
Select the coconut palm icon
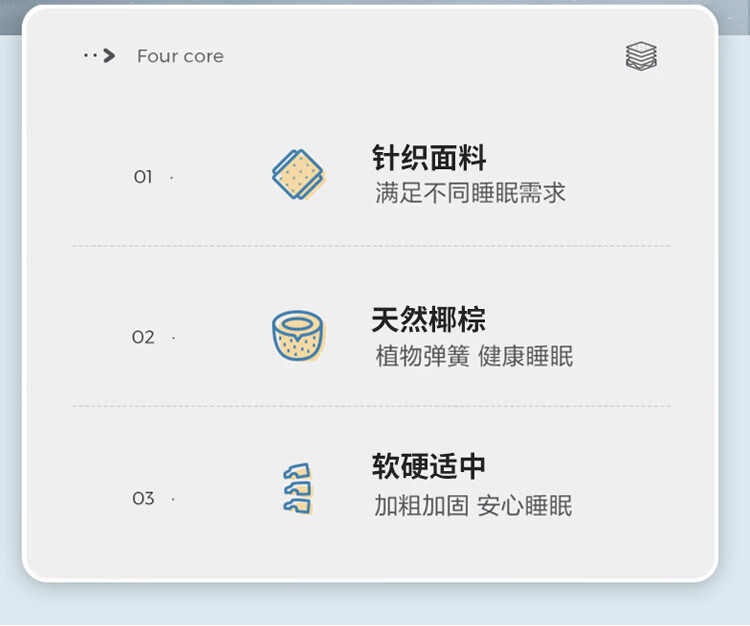[298, 336]
